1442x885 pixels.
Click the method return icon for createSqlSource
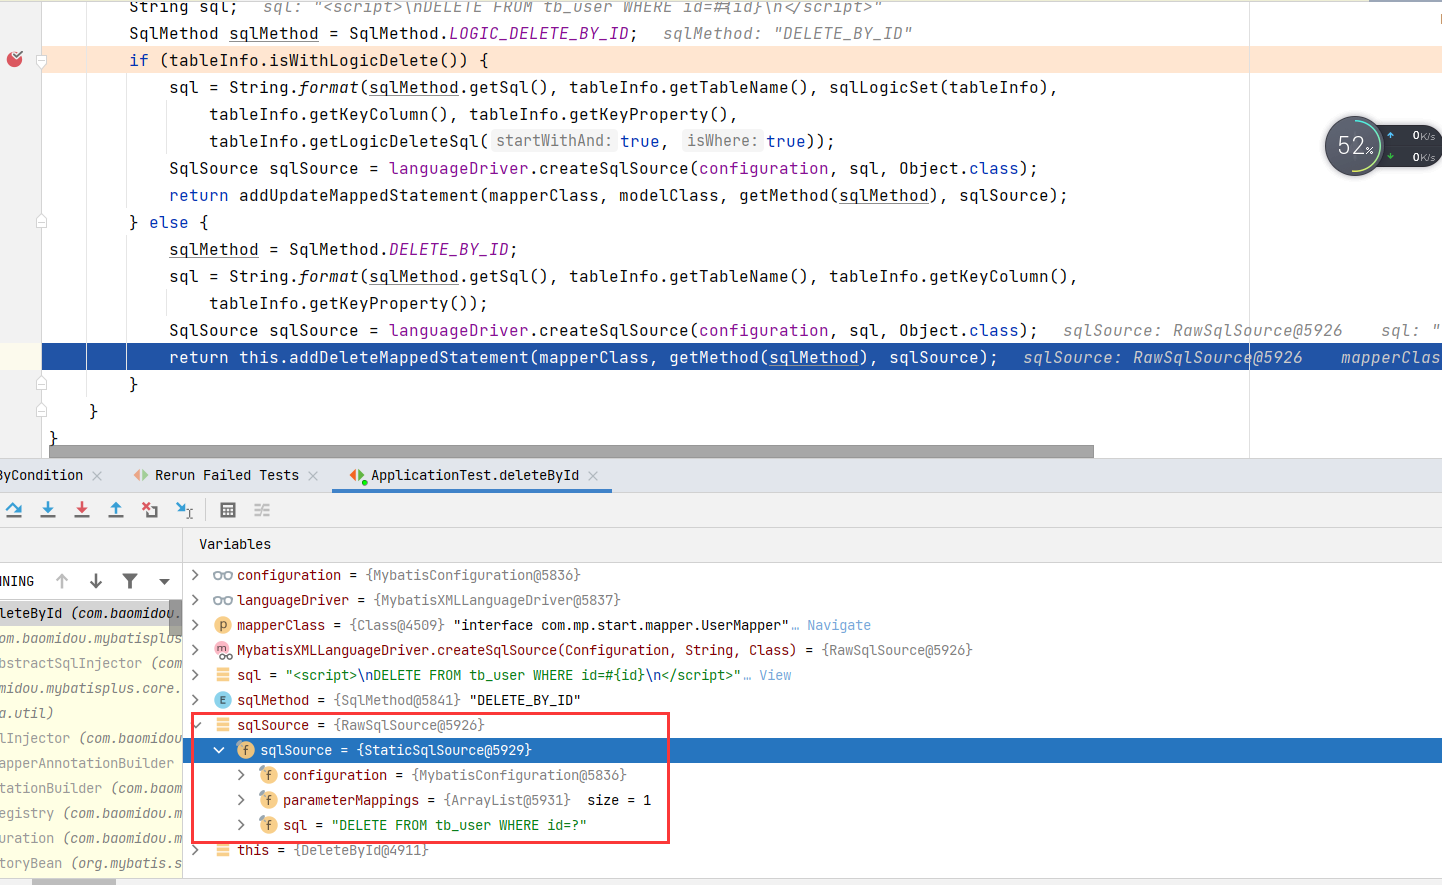pyautogui.click(x=223, y=650)
